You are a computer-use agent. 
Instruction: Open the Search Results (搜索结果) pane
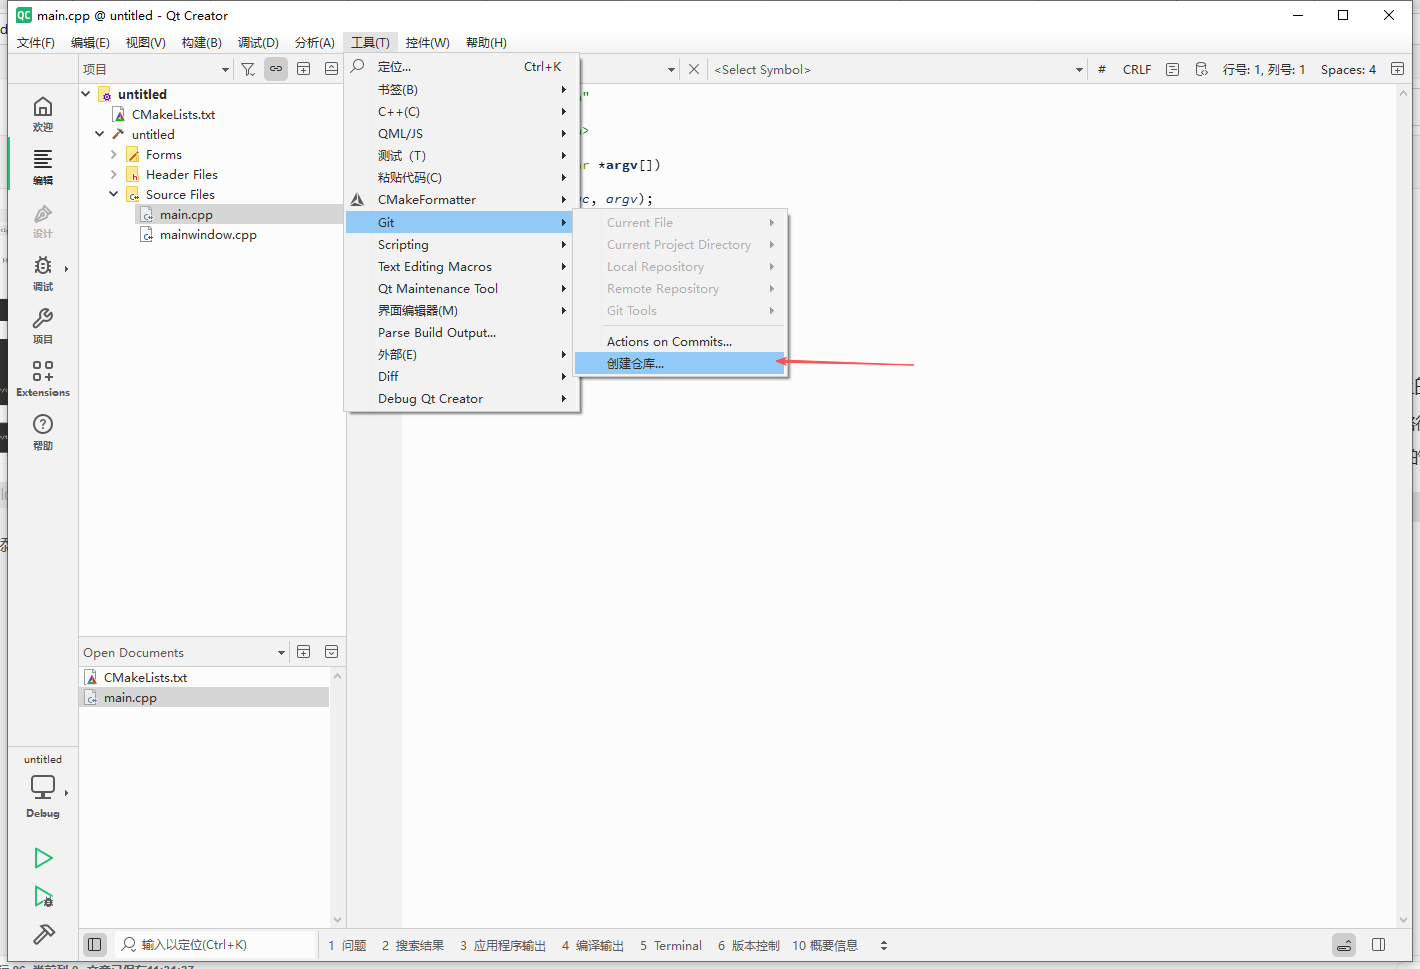click(413, 945)
